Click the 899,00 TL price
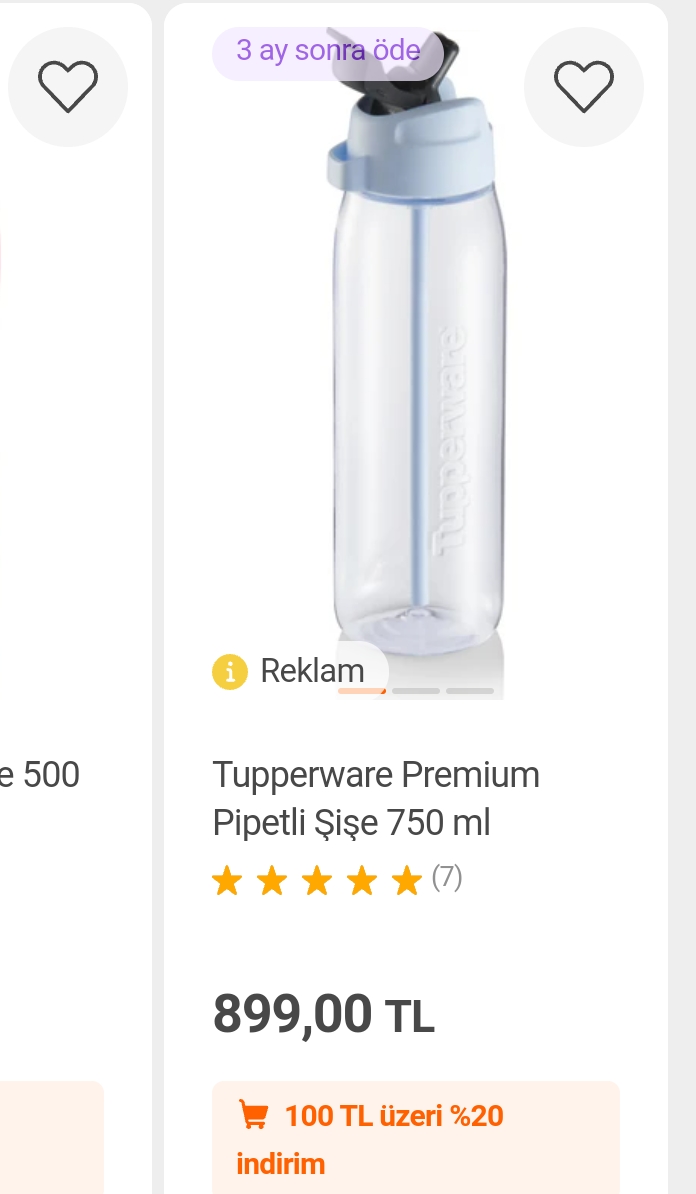This screenshot has height=1194, width=696. [x=323, y=1014]
